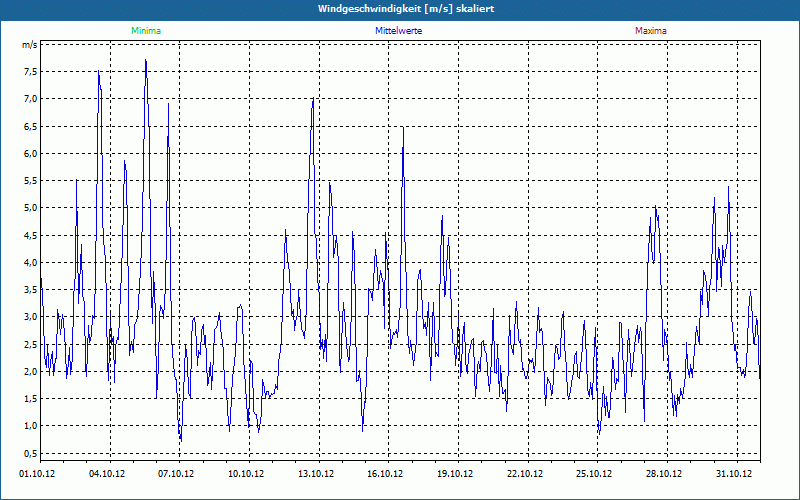Click the blue Mittelwerte legend label

[398, 31]
